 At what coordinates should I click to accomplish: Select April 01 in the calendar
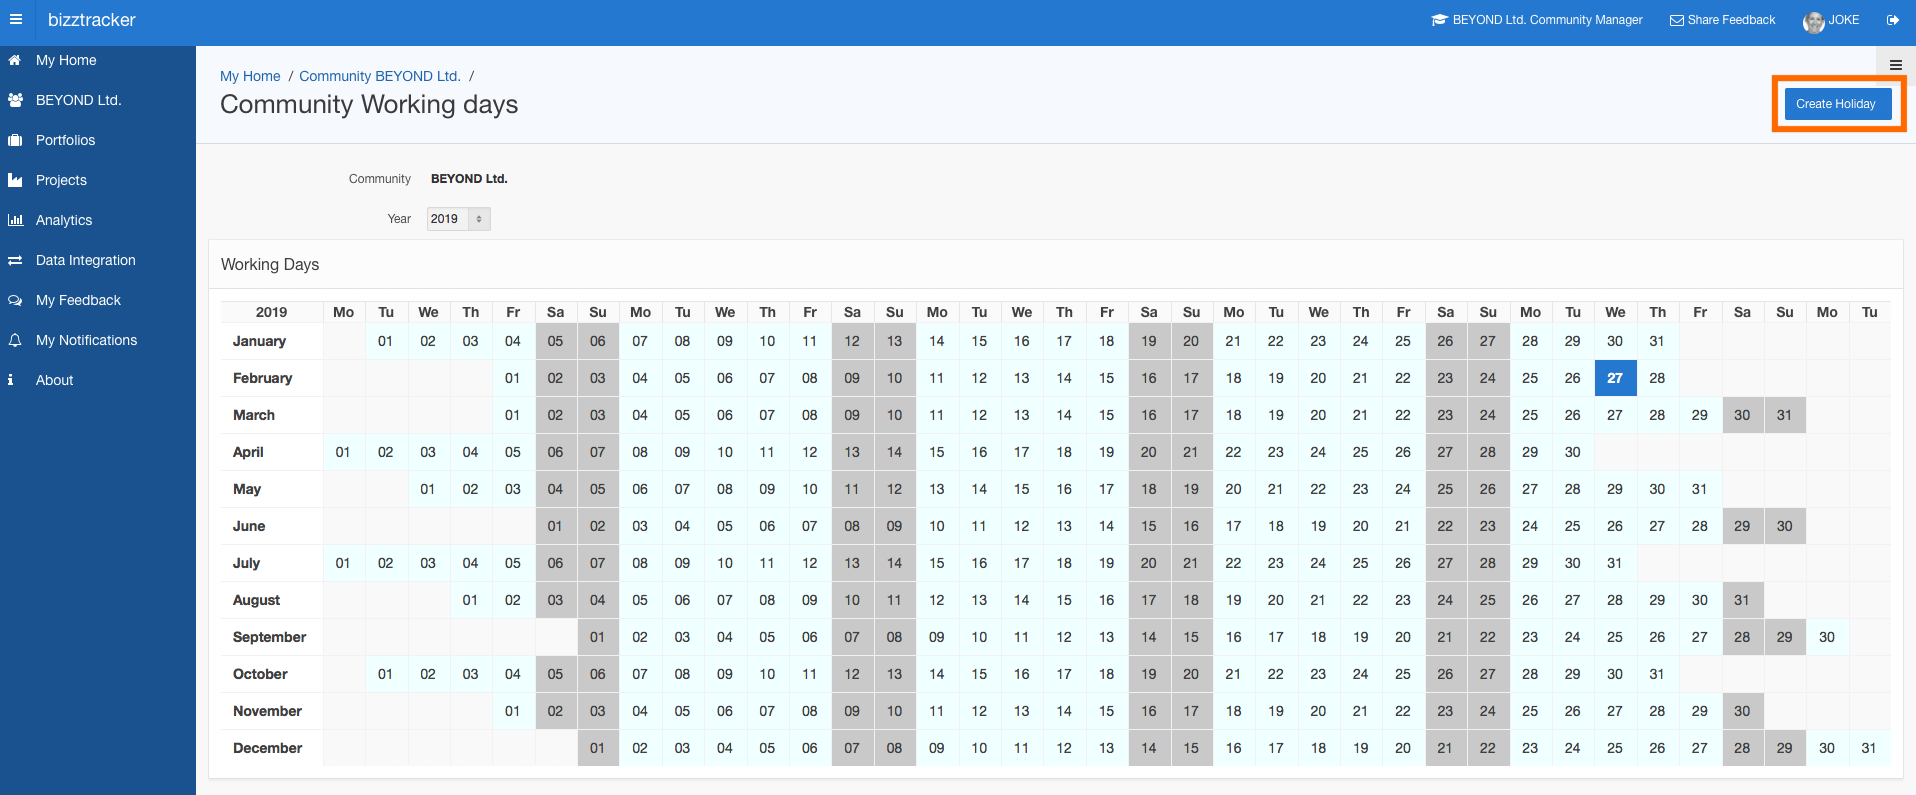coord(343,452)
